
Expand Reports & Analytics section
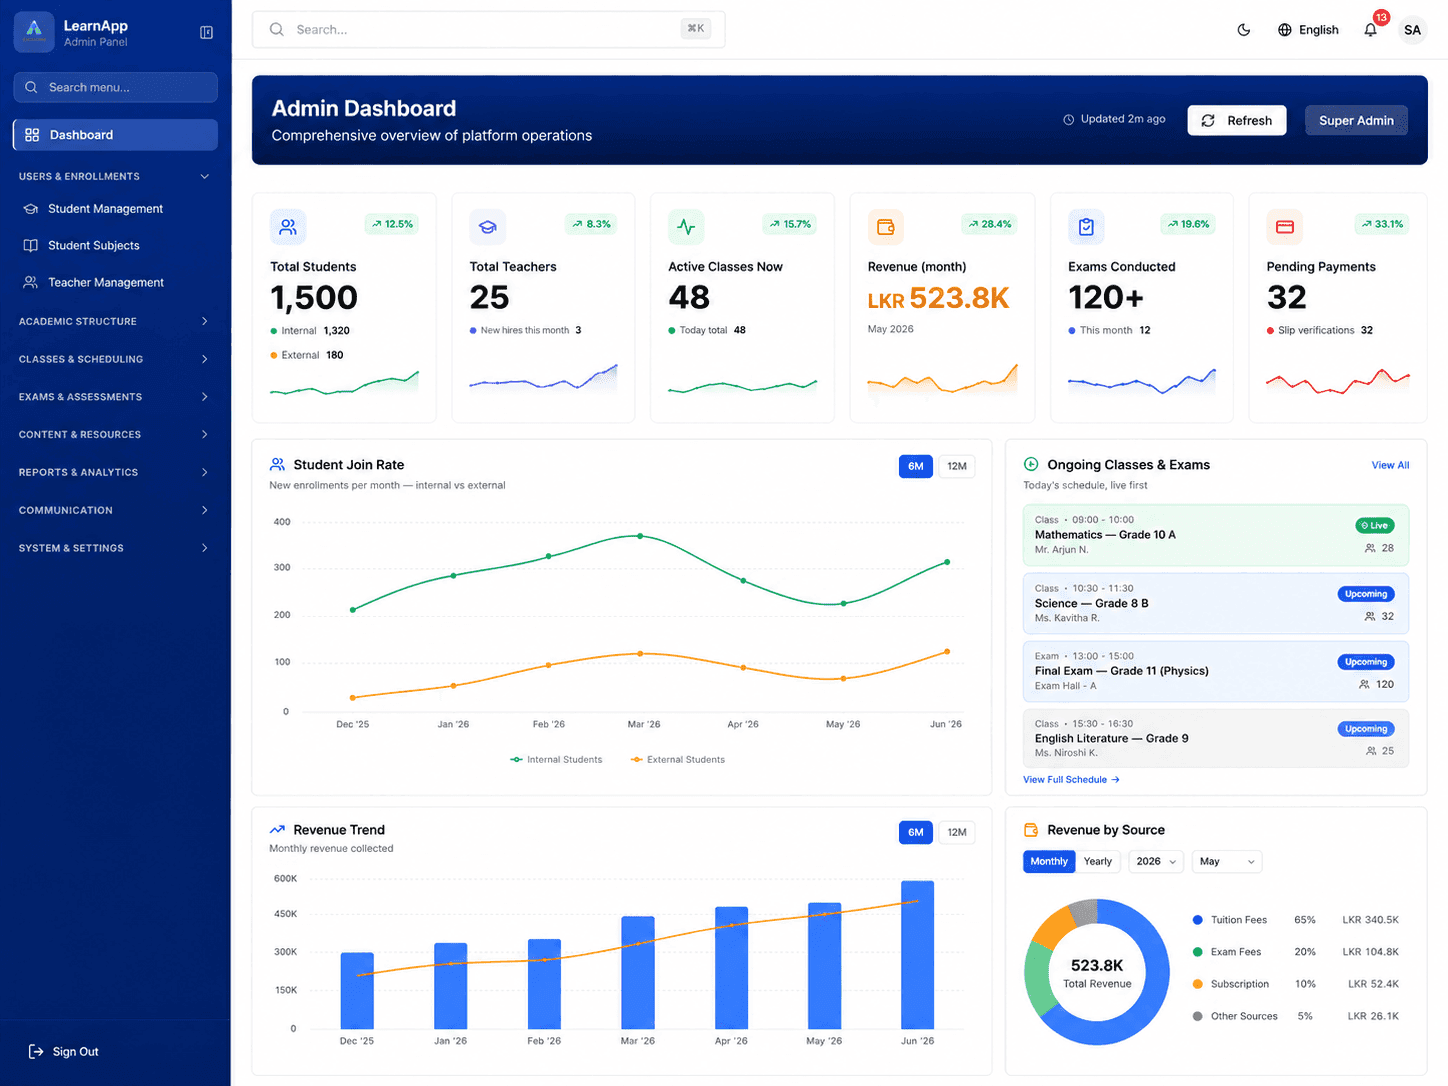pyautogui.click(x=115, y=473)
